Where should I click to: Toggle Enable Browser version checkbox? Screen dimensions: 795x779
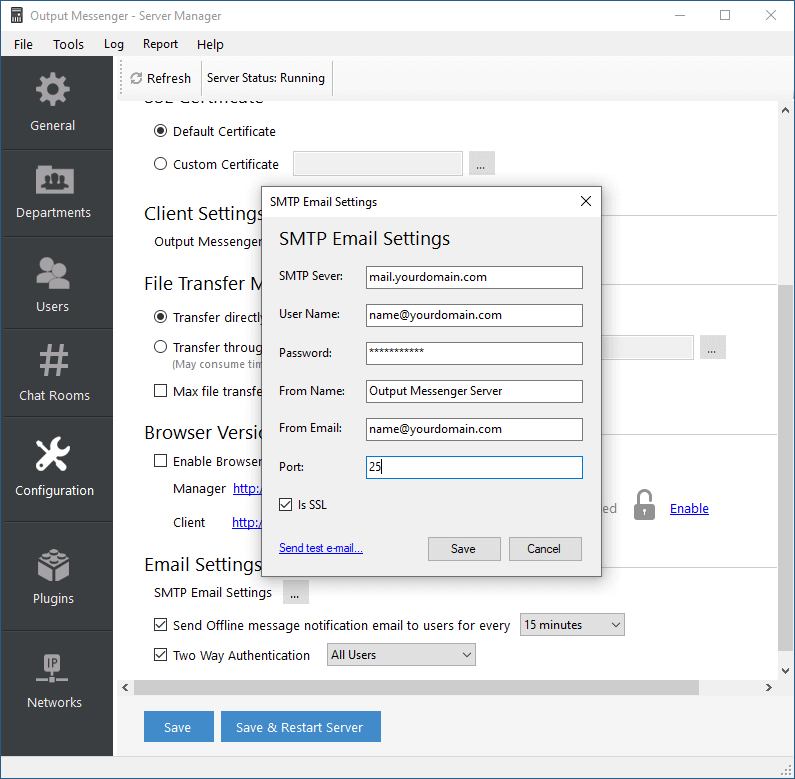click(x=160, y=461)
